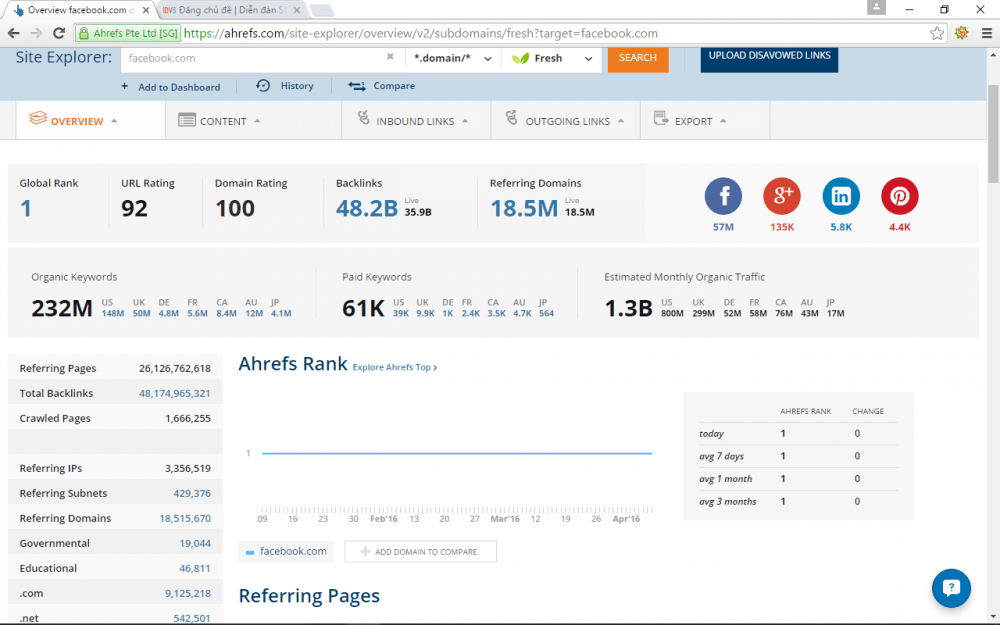This screenshot has height=625, width=1000.
Task: Click the Google Plus count 135K
Action: pos(782,227)
